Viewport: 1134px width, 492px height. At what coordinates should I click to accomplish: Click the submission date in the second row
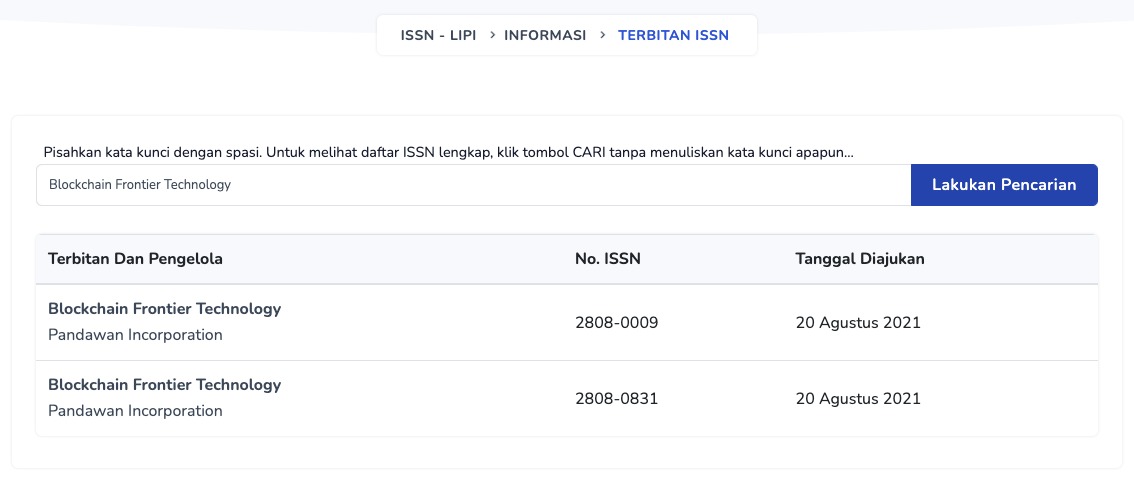[x=857, y=399]
